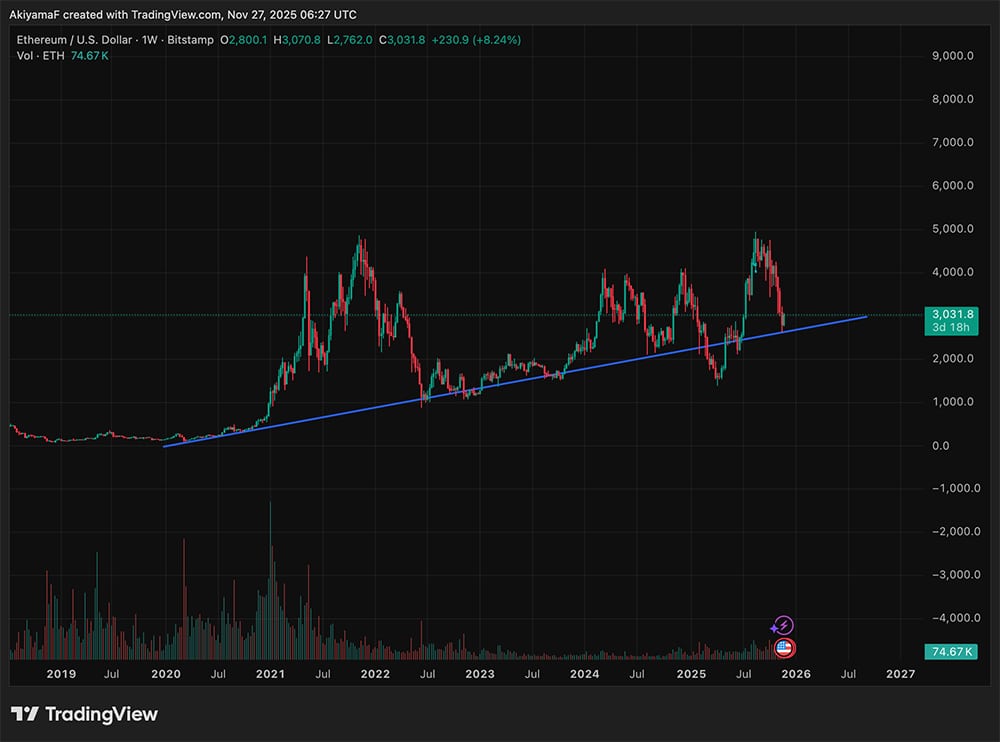Click the TradingView logo at bottom left
This screenshot has width=1000, height=742.
85,714
